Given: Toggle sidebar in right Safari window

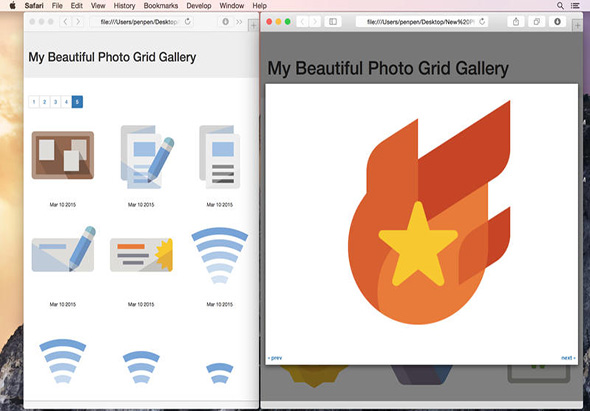Looking at the screenshot, I should click(x=333, y=22).
